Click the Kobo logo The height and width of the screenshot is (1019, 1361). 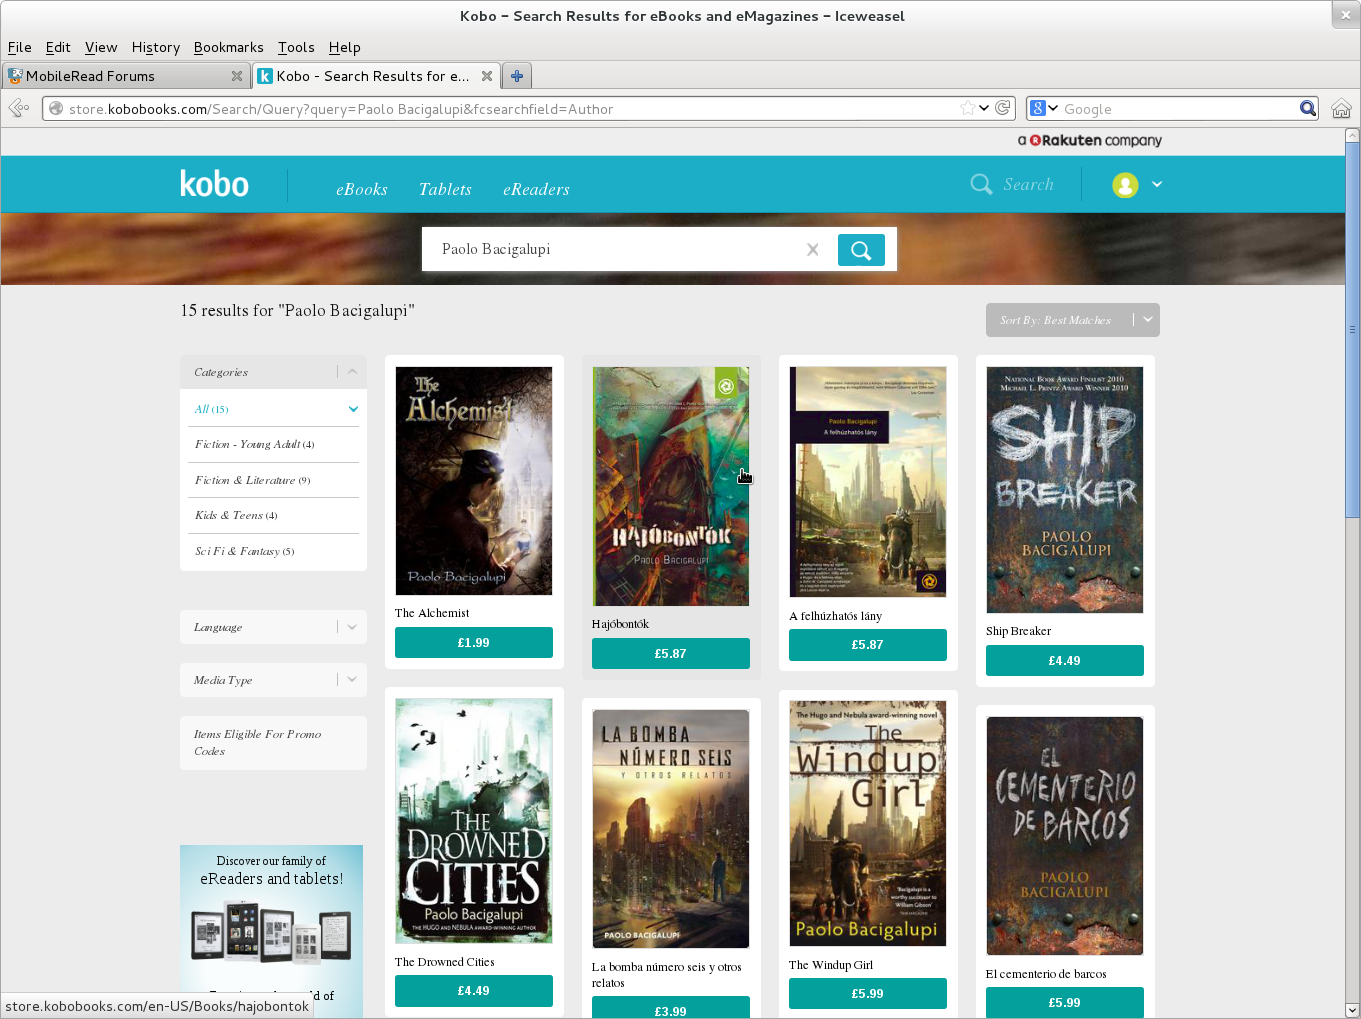click(214, 184)
